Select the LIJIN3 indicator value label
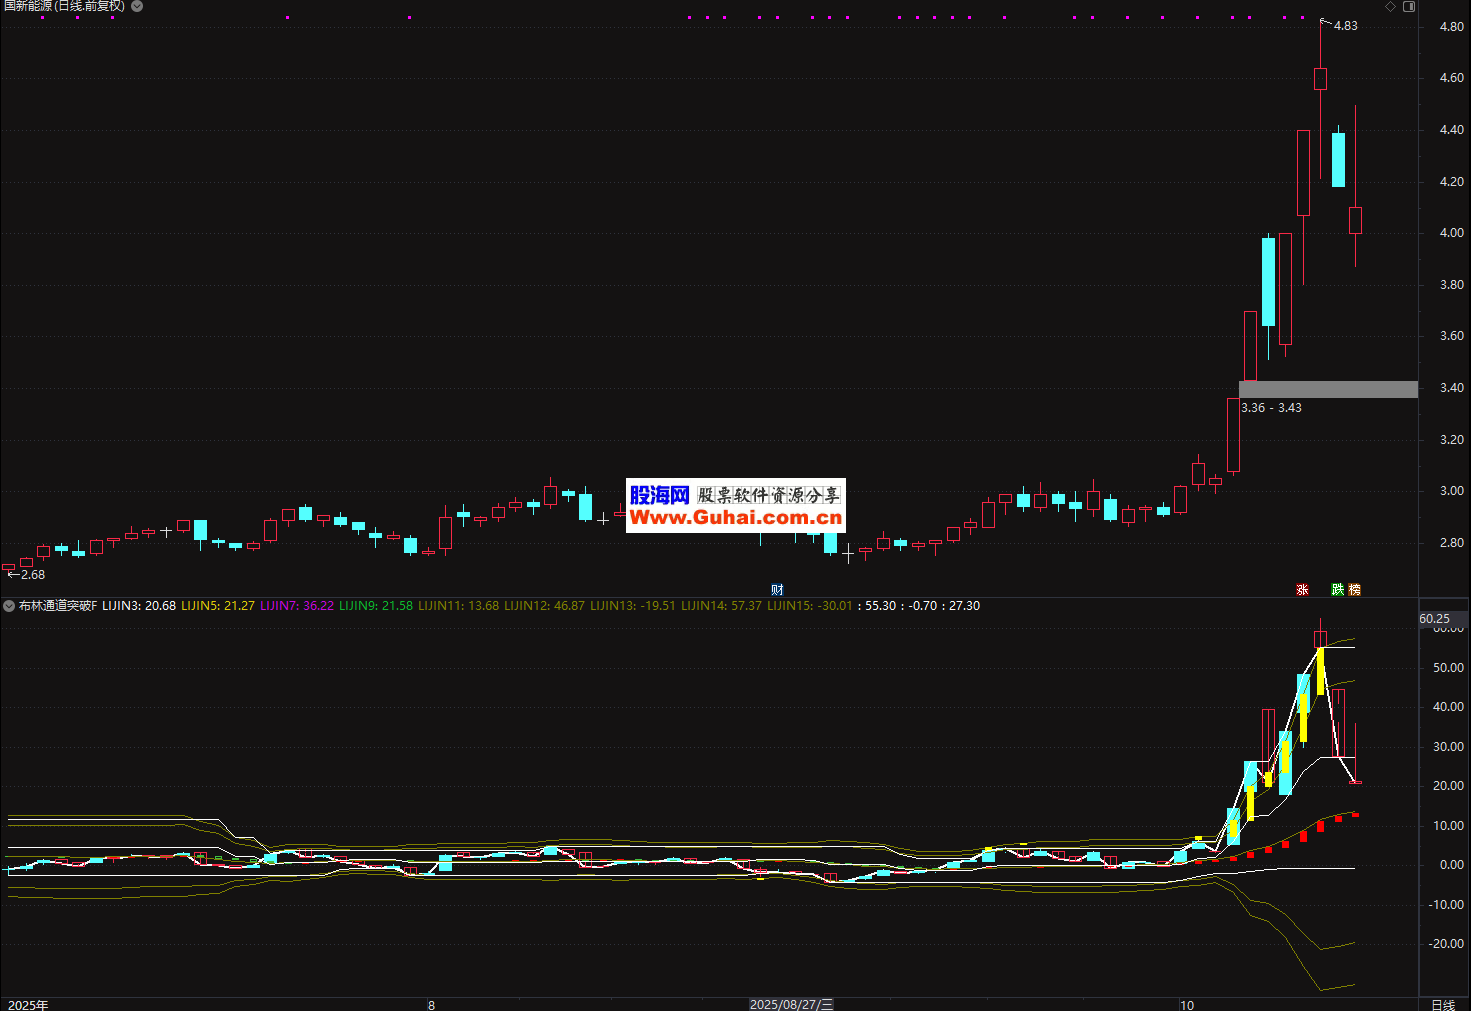The width and height of the screenshot is (1471, 1011). click(x=139, y=606)
